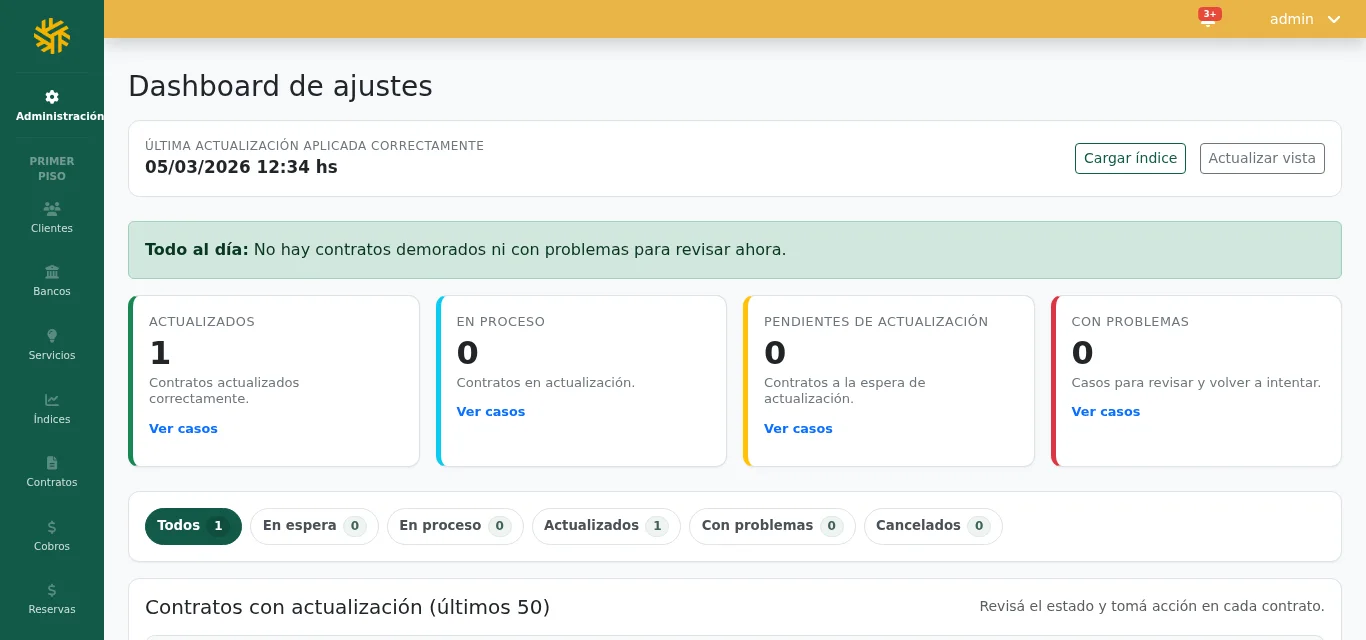Image resolution: width=1366 pixels, height=640 pixels.
Task: Open Ver casos under En proceso
Action: click(x=491, y=412)
